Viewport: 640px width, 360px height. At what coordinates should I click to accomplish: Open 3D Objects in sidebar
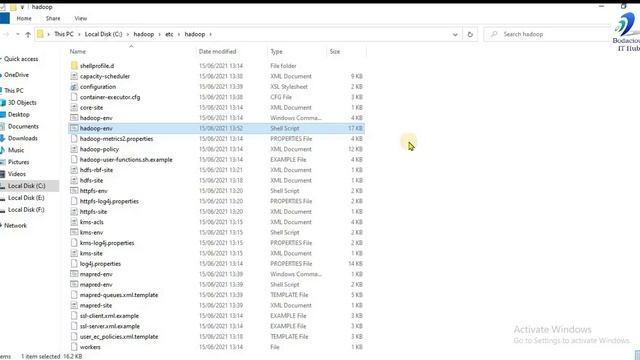pos(22,102)
